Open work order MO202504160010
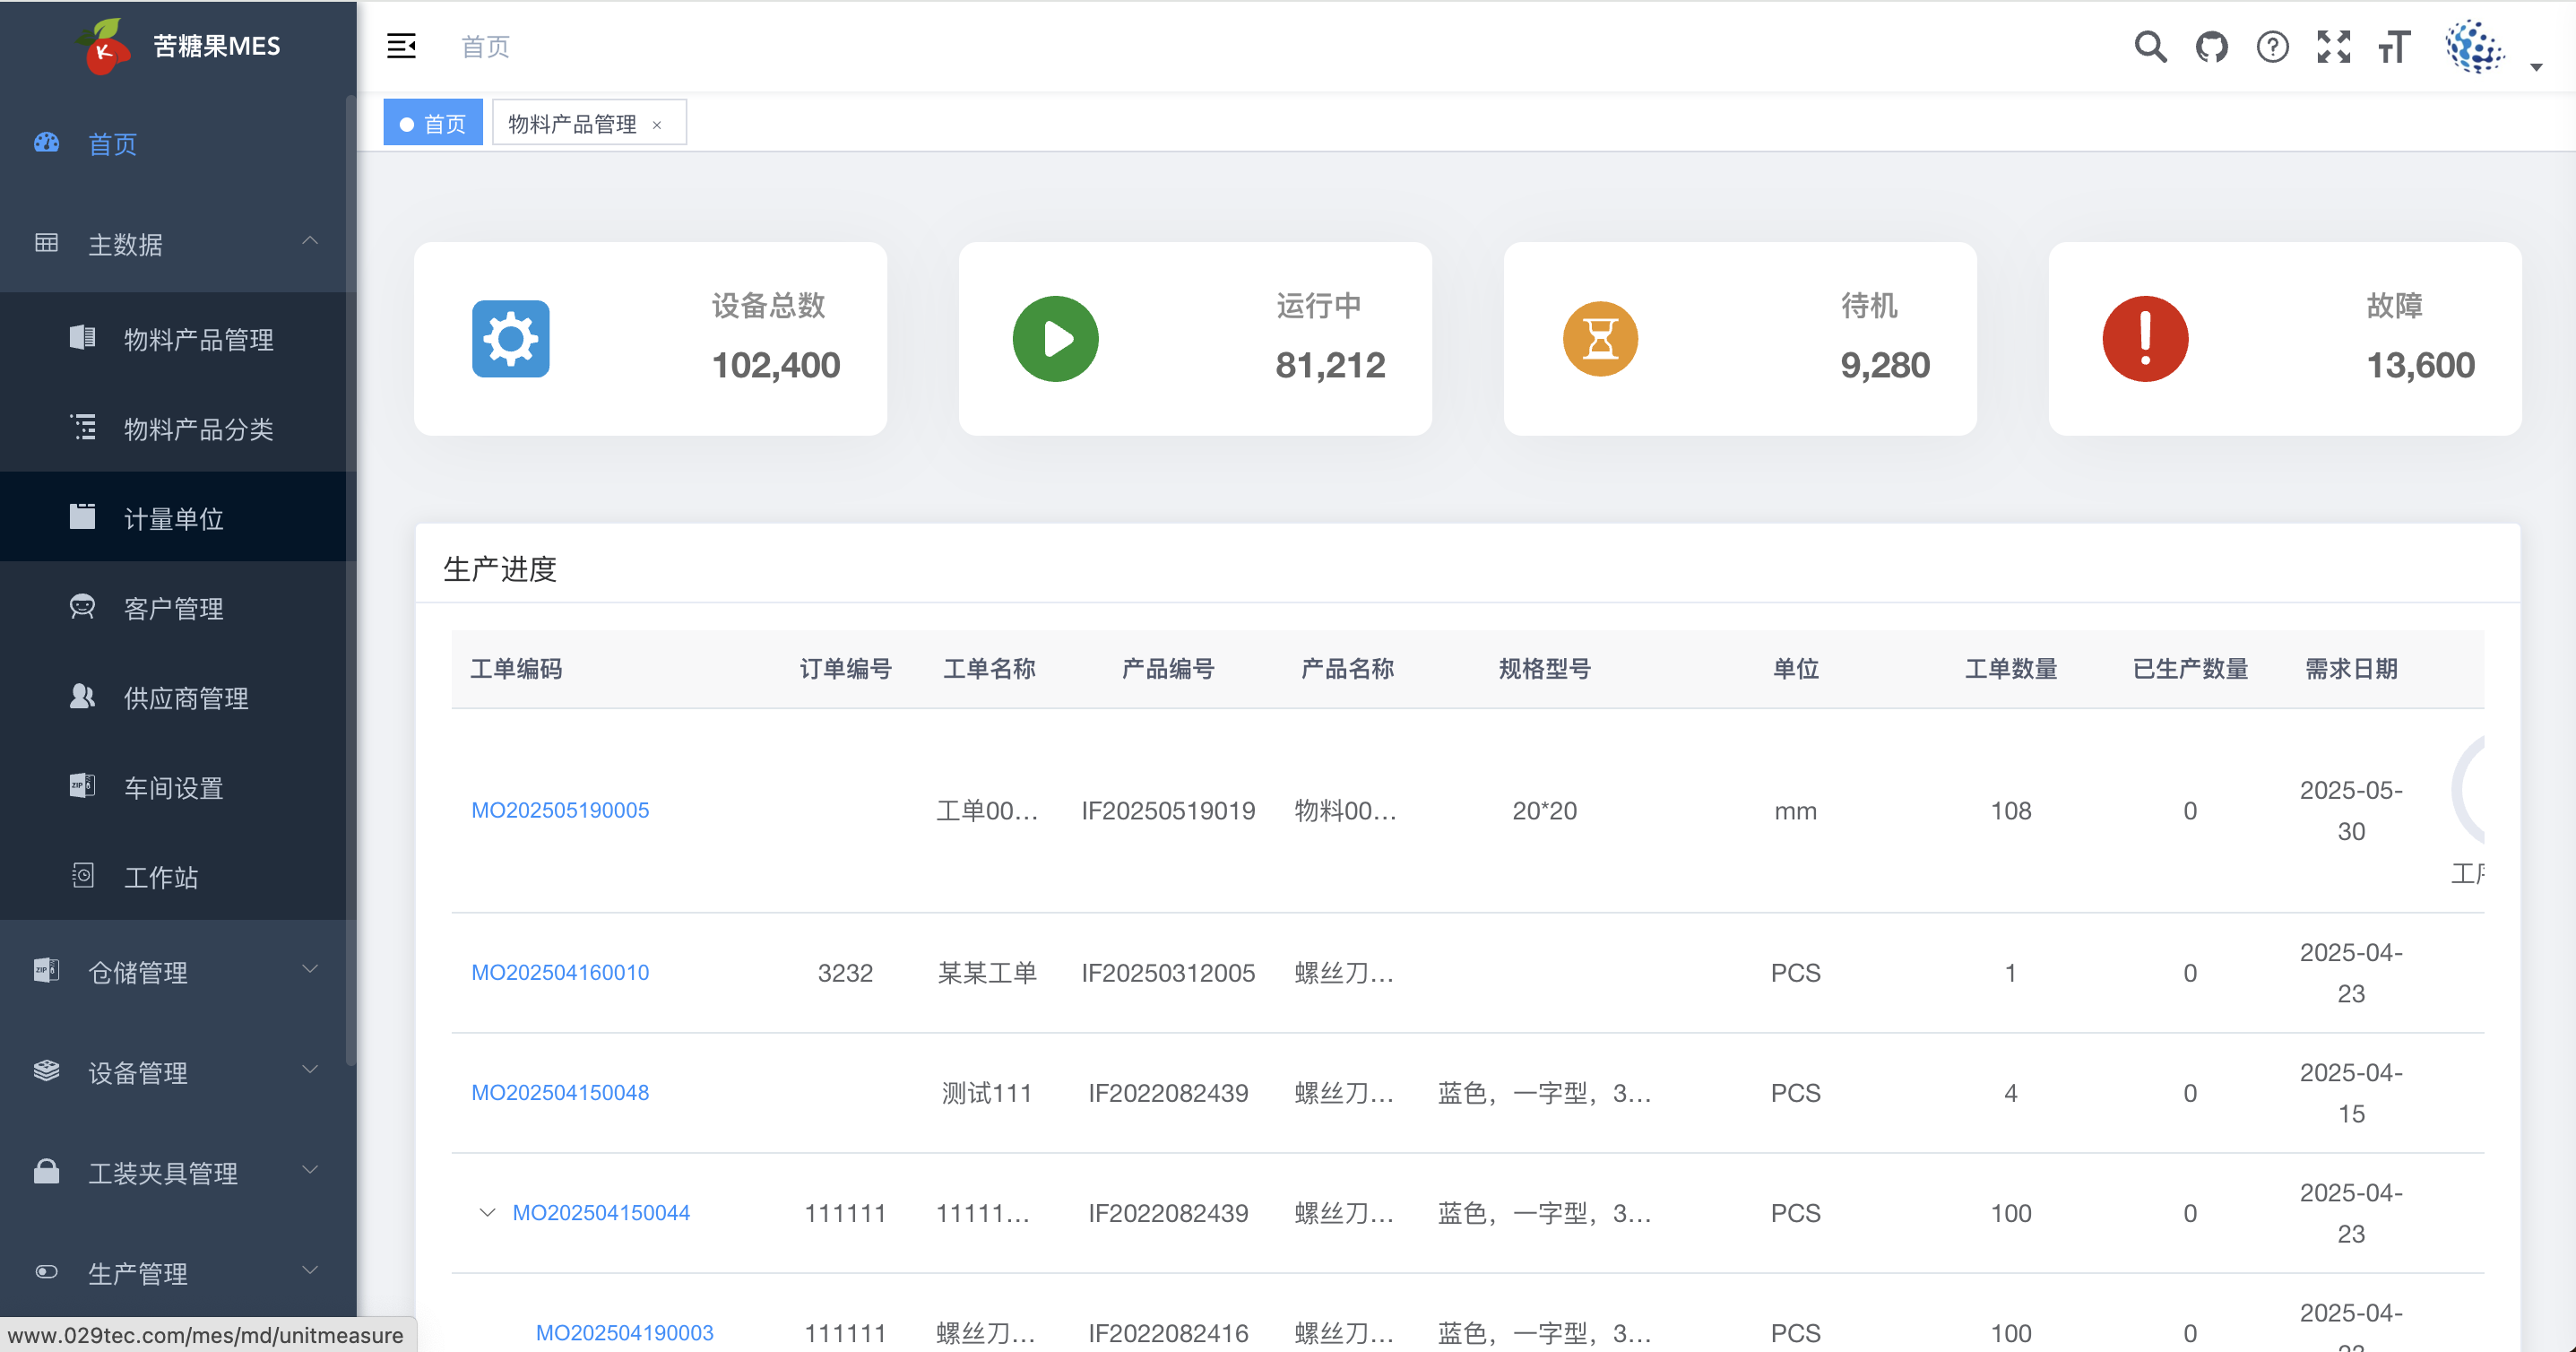The height and width of the screenshot is (1352, 2576). point(560,972)
